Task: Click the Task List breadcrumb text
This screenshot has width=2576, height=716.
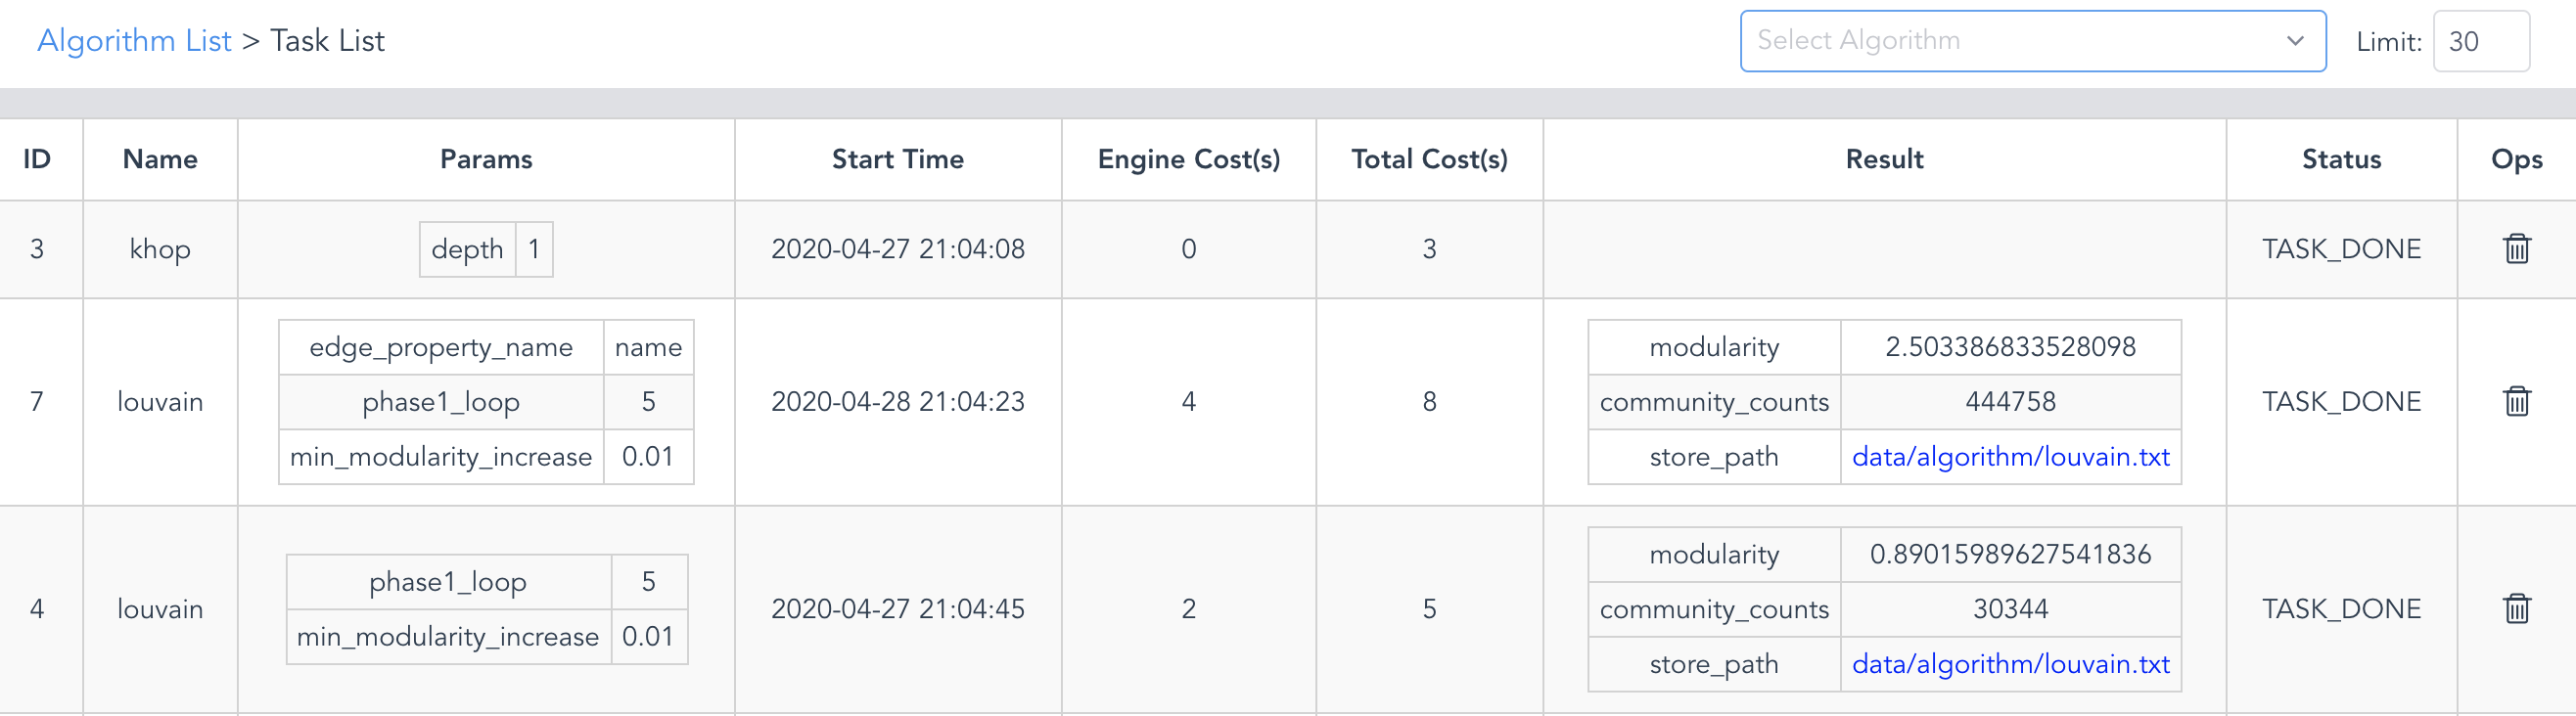Action: point(327,41)
